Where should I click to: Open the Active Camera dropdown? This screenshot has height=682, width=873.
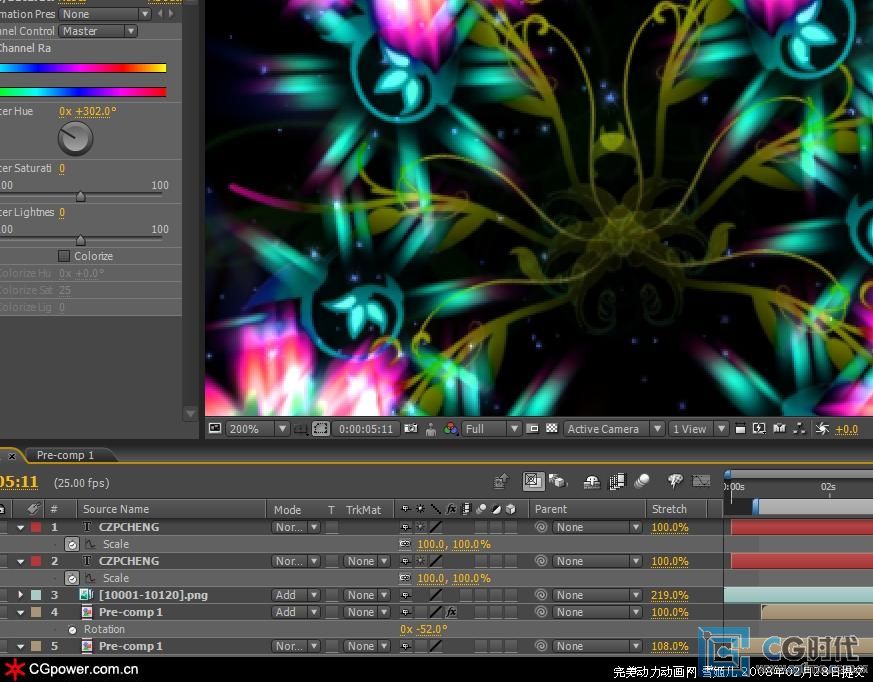tap(614, 429)
